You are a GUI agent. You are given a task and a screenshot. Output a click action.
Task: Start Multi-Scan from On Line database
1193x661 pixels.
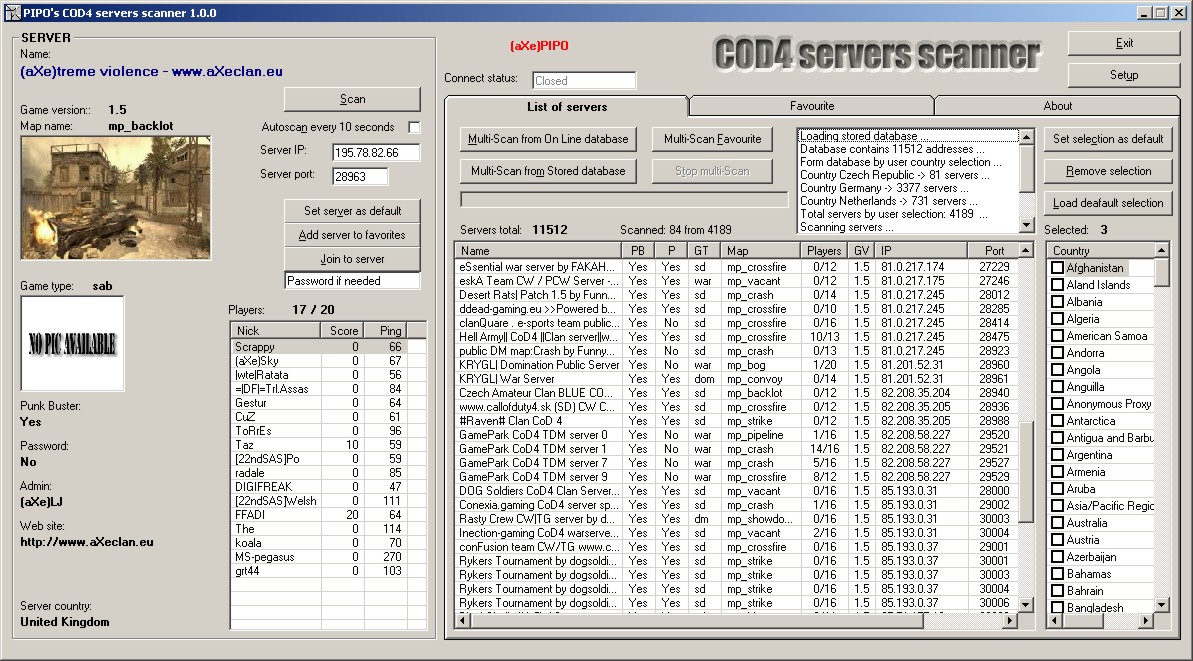(548, 139)
